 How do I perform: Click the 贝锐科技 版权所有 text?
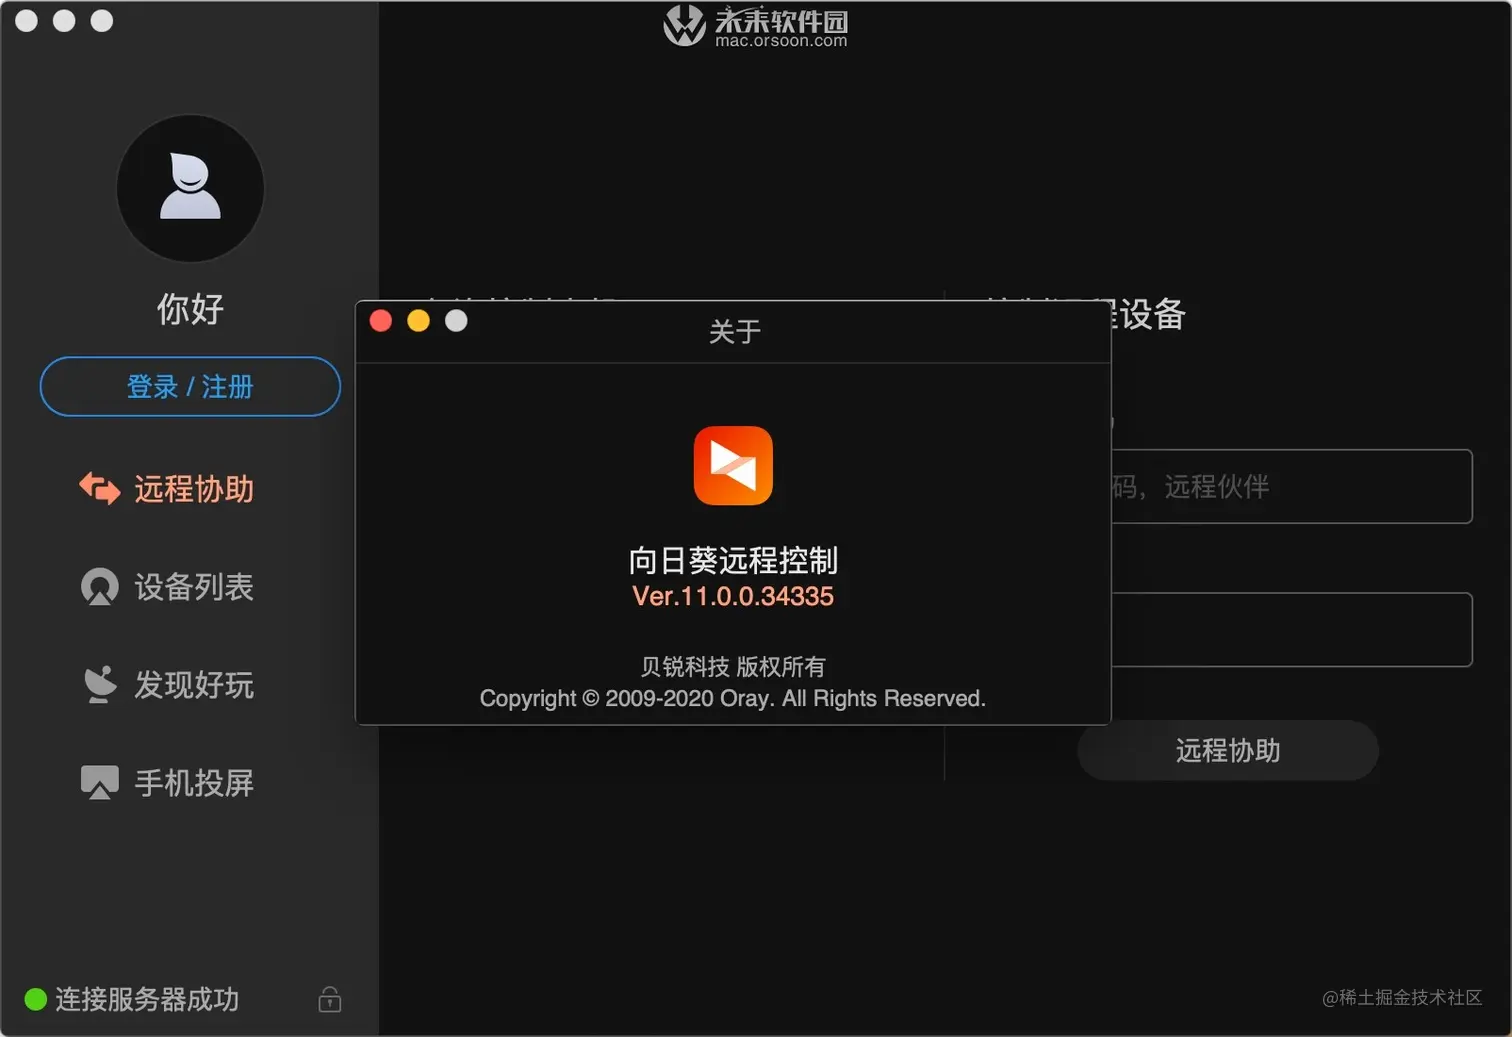733,666
